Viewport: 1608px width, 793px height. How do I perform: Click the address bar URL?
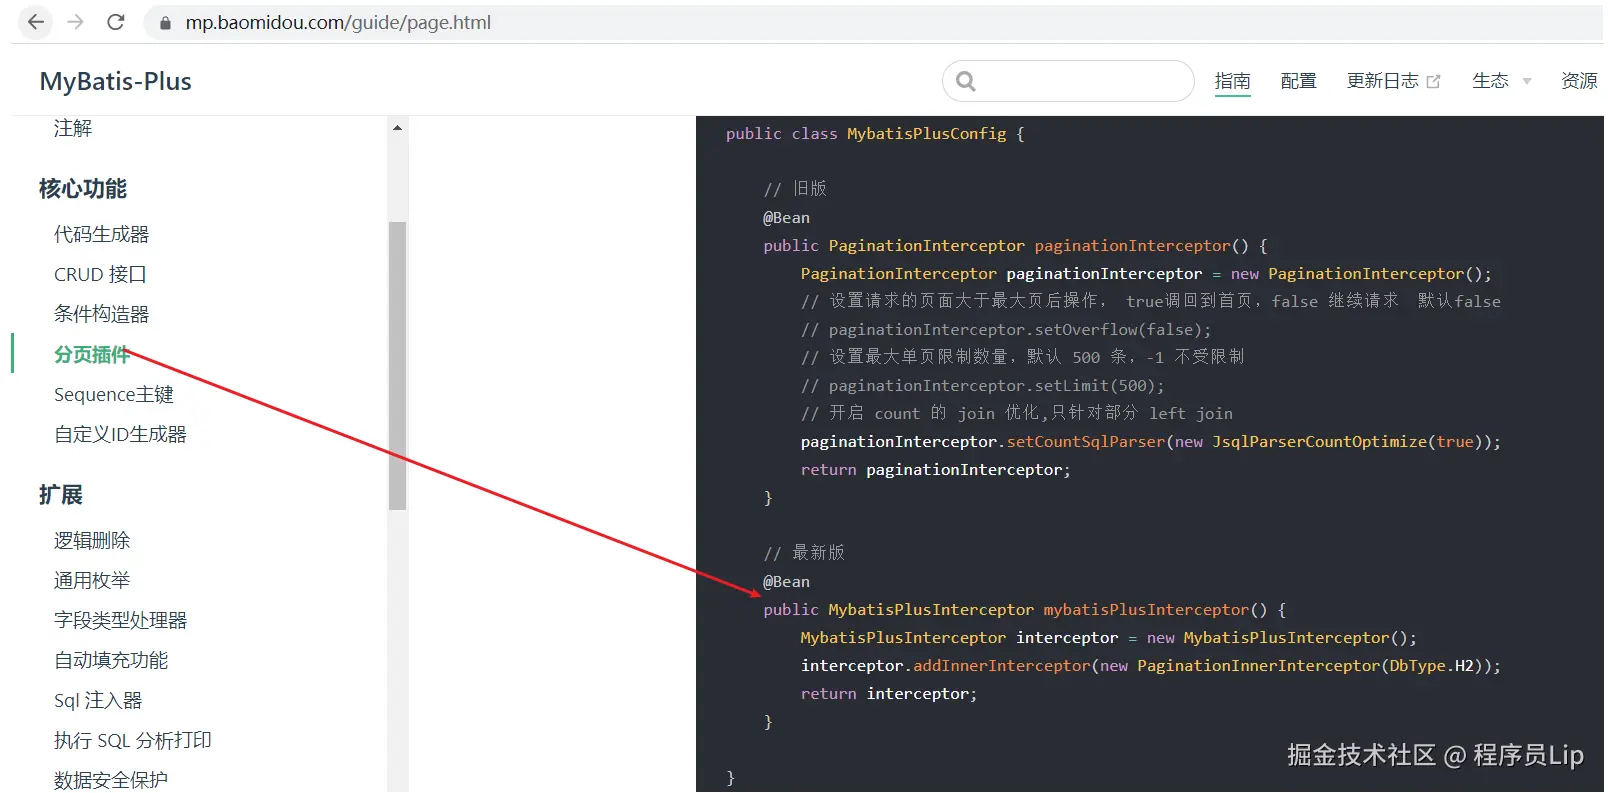coord(338,22)
